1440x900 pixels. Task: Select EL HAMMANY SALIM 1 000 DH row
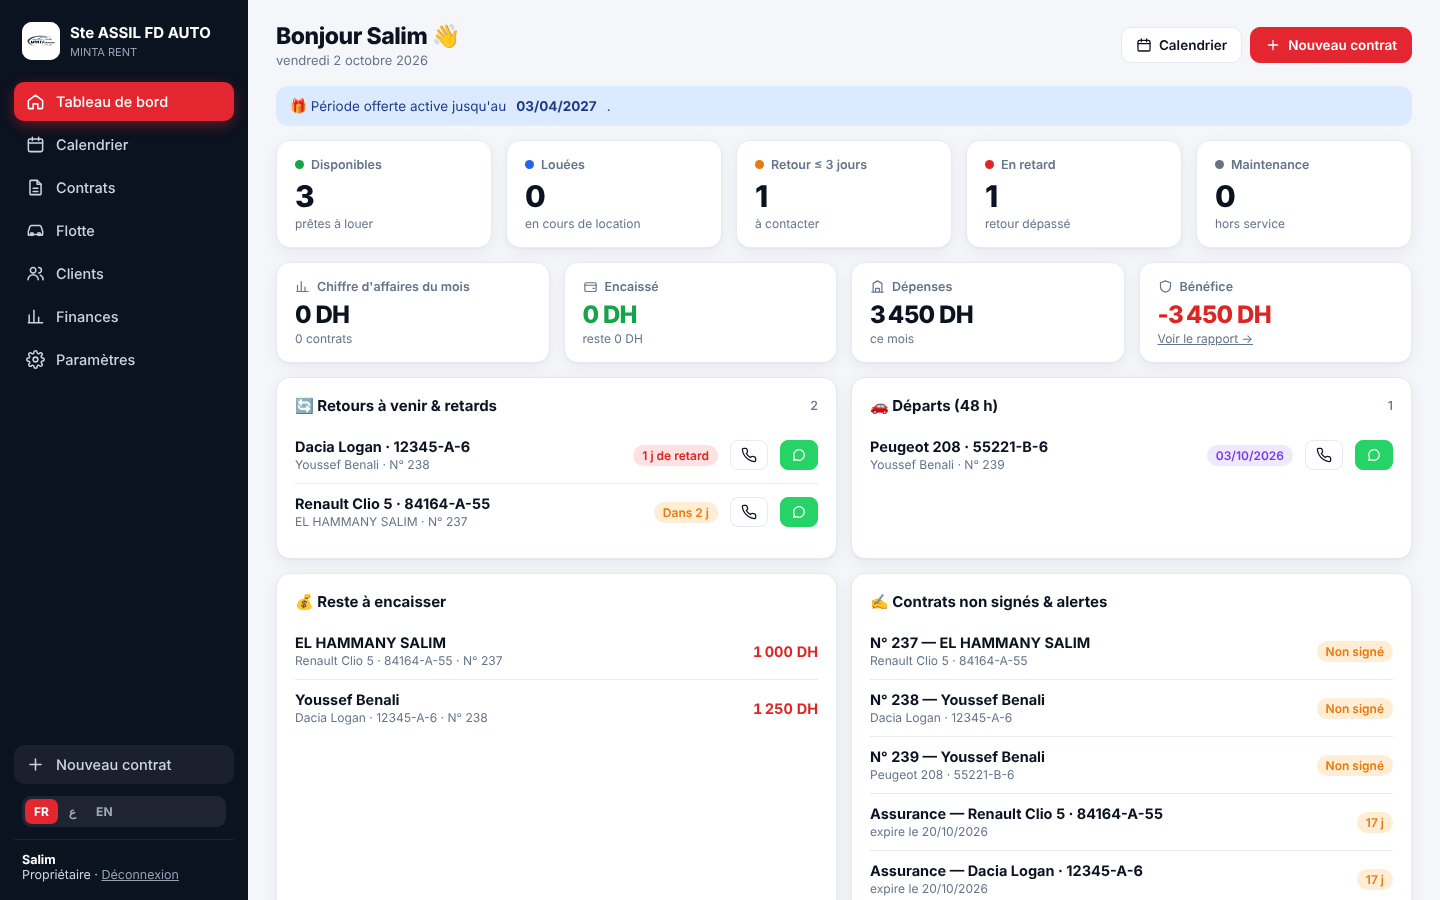[556, 651]
